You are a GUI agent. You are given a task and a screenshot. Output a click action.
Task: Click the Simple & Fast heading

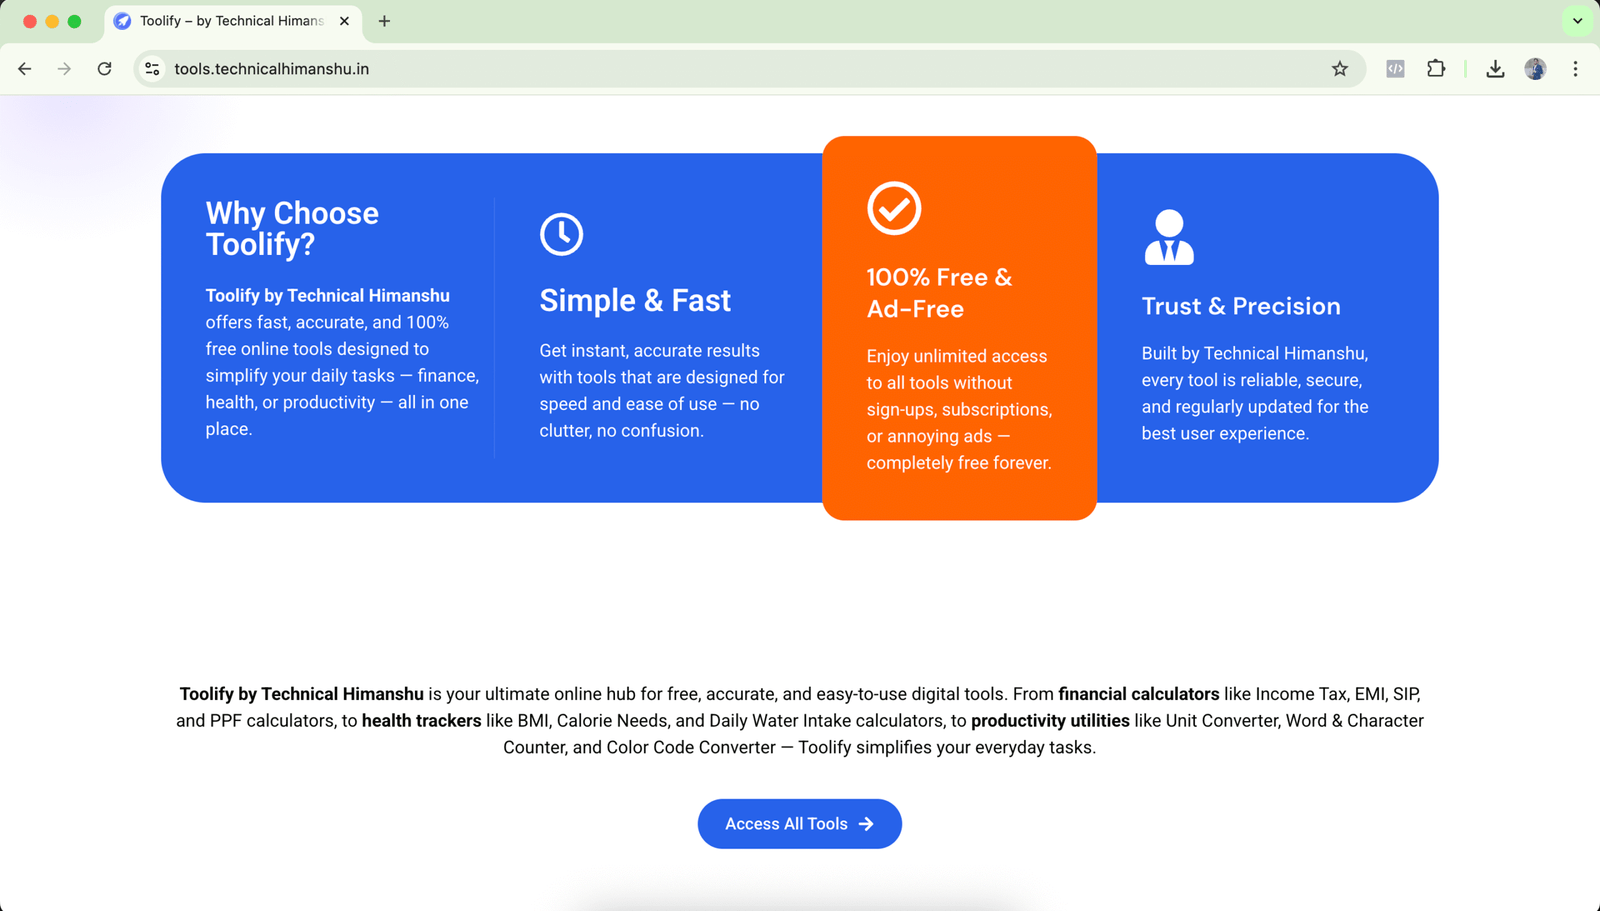635,301
